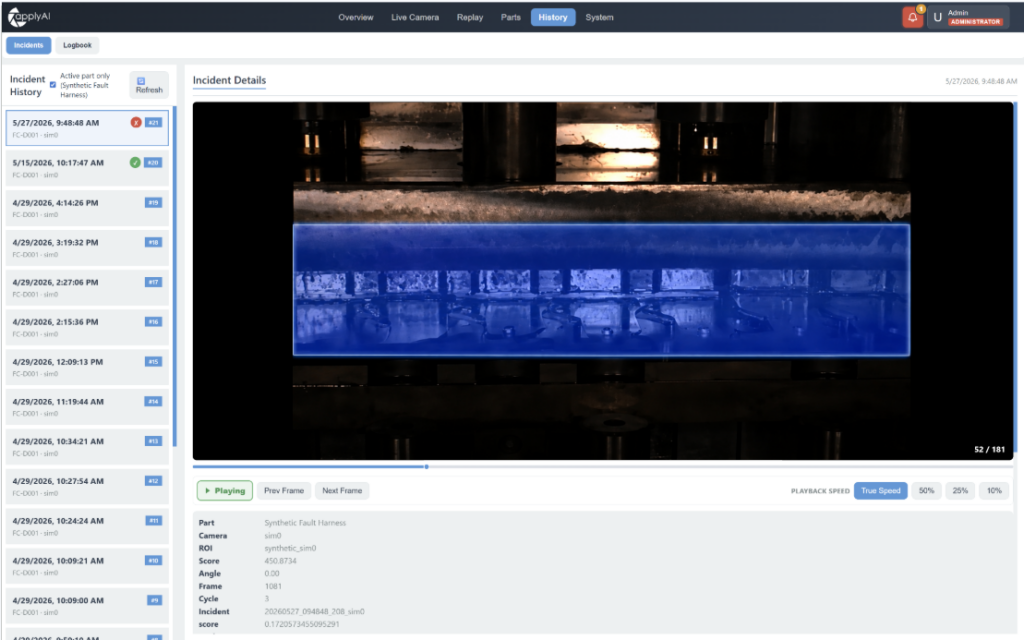Select the History tab
Screen dimensions: 1024x640
(x=552, y=18)
